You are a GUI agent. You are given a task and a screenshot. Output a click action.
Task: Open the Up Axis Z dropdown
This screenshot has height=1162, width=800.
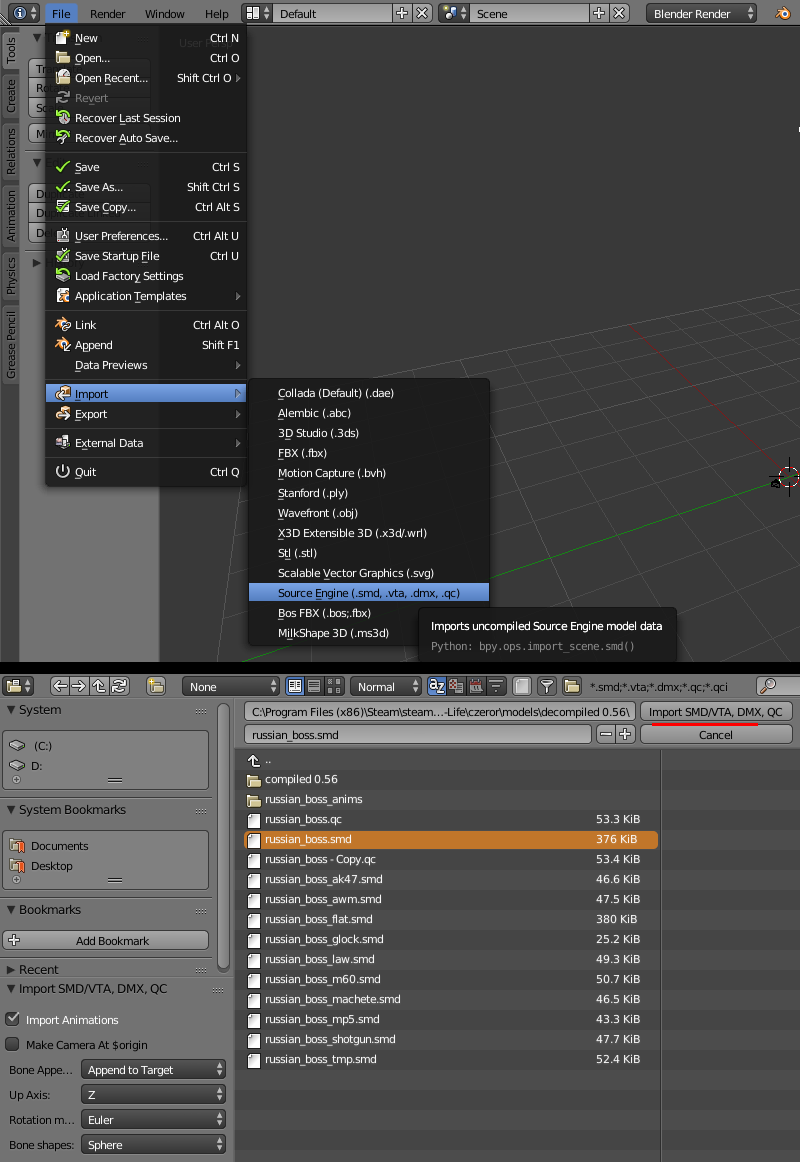point(153,1095)
